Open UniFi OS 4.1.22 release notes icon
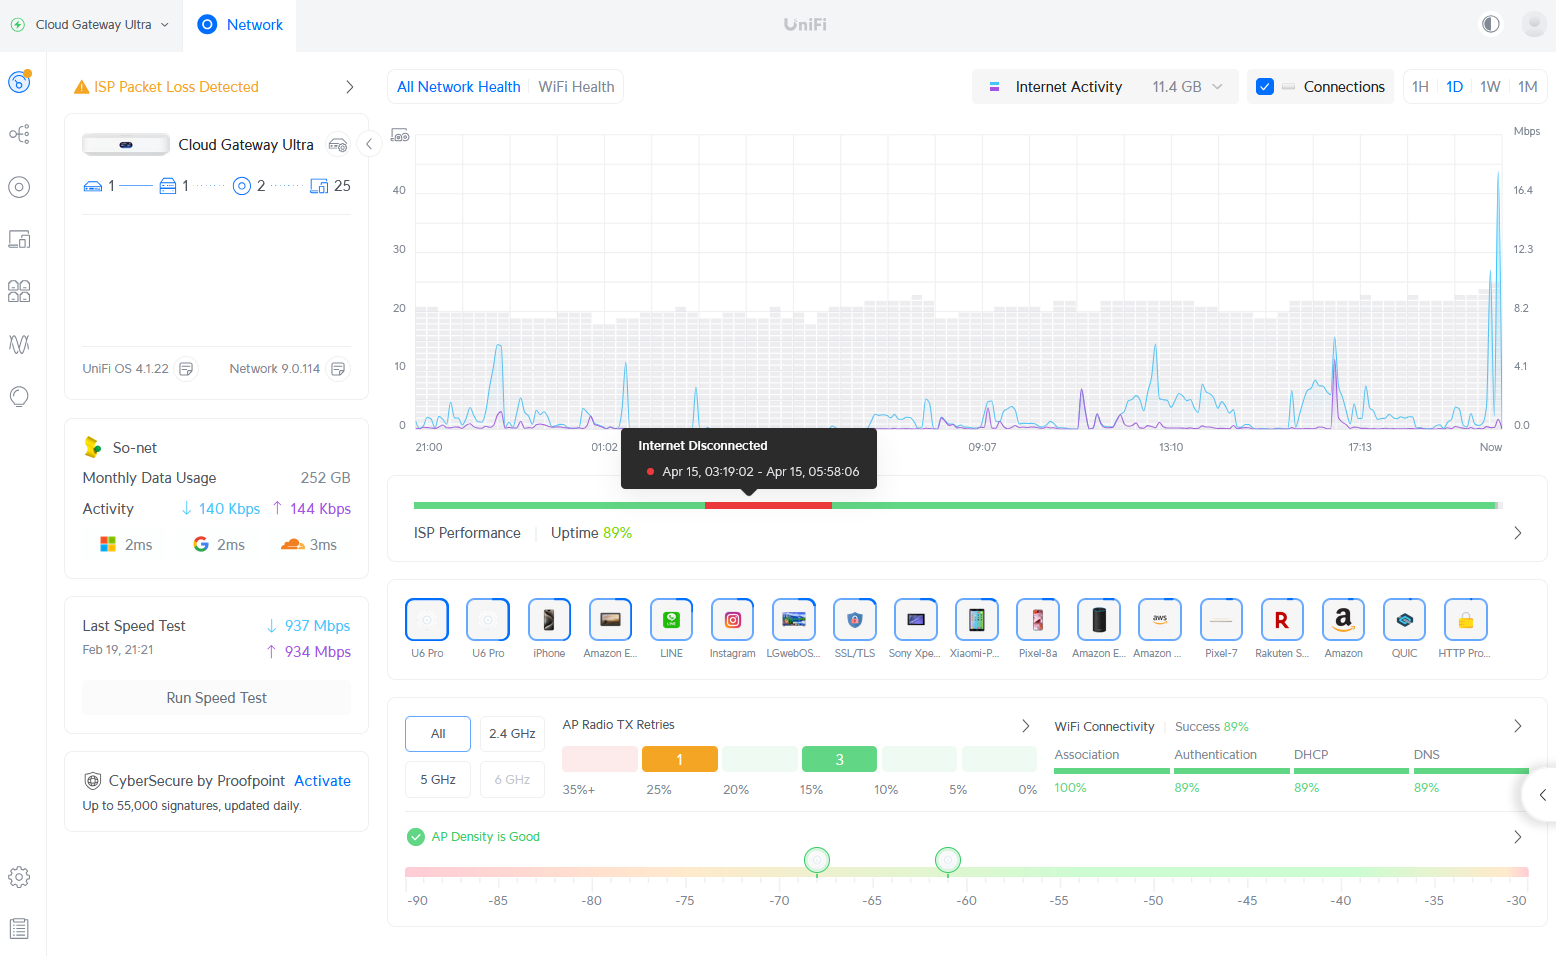Image resolution: width=1556 pixels, height=956 pixels. (x=186, y=369)
